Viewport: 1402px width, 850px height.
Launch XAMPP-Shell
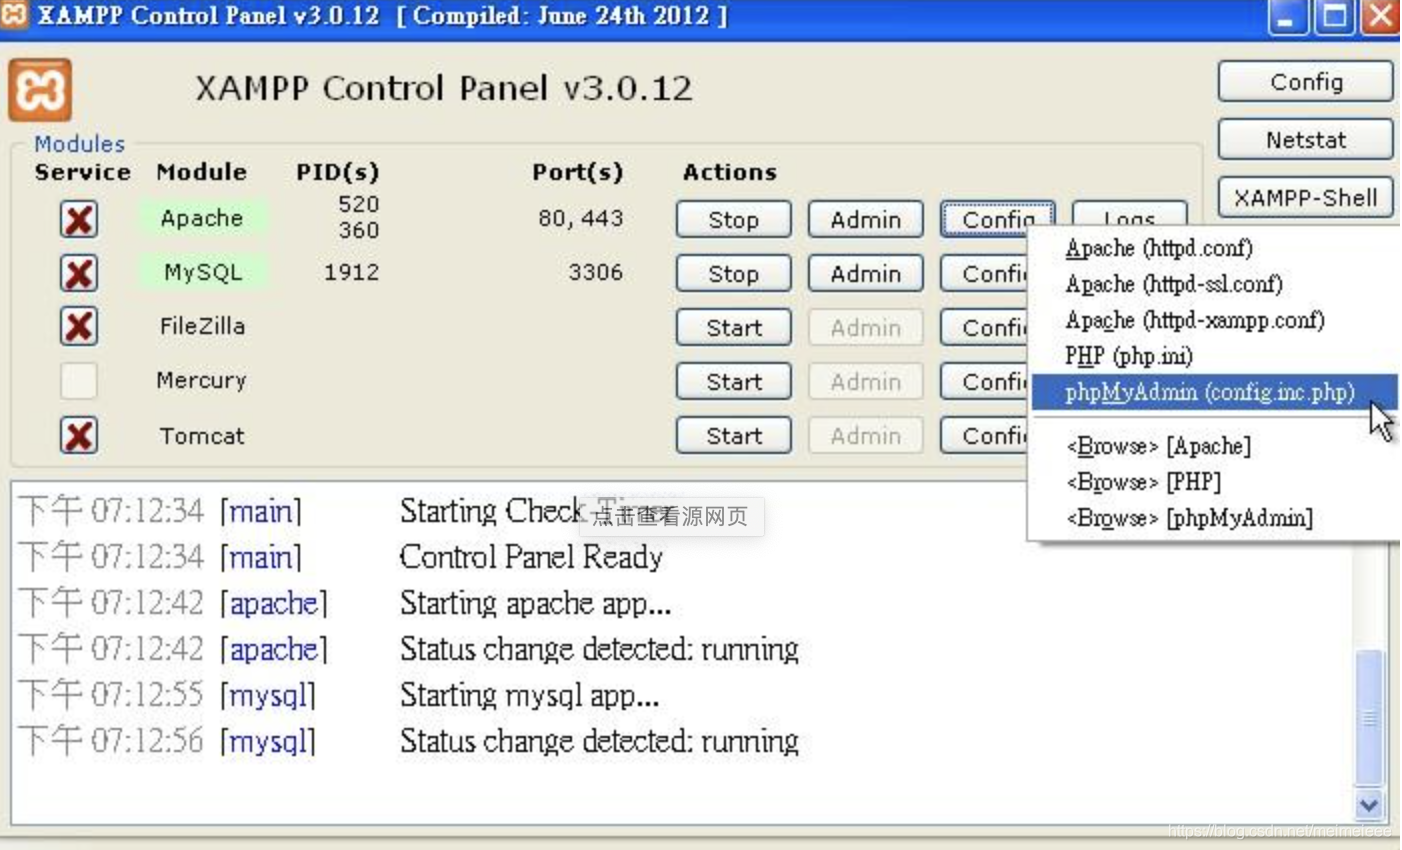pyautogui.click(x=1305, y=198)
